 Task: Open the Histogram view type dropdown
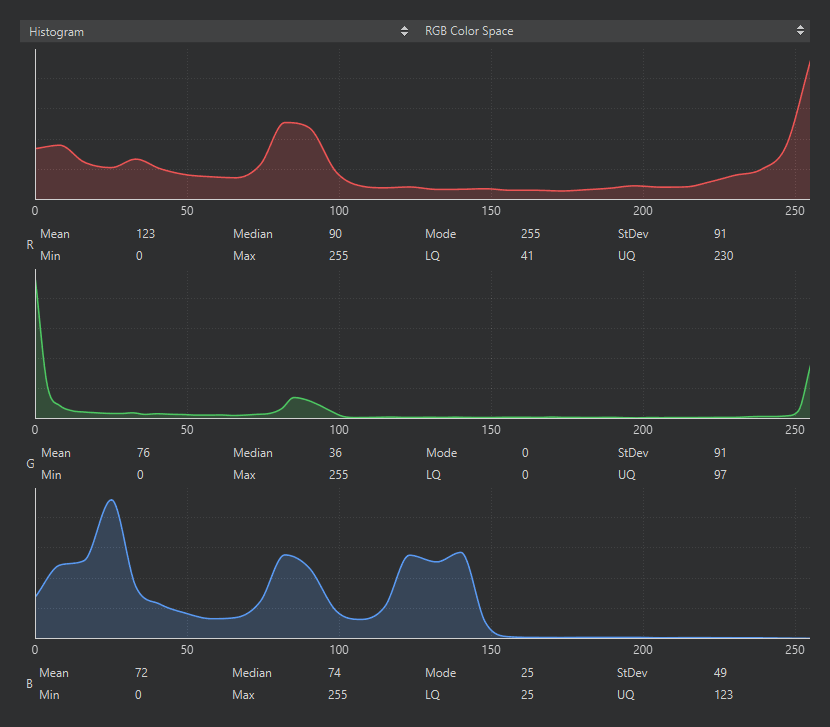coord(218,31)
